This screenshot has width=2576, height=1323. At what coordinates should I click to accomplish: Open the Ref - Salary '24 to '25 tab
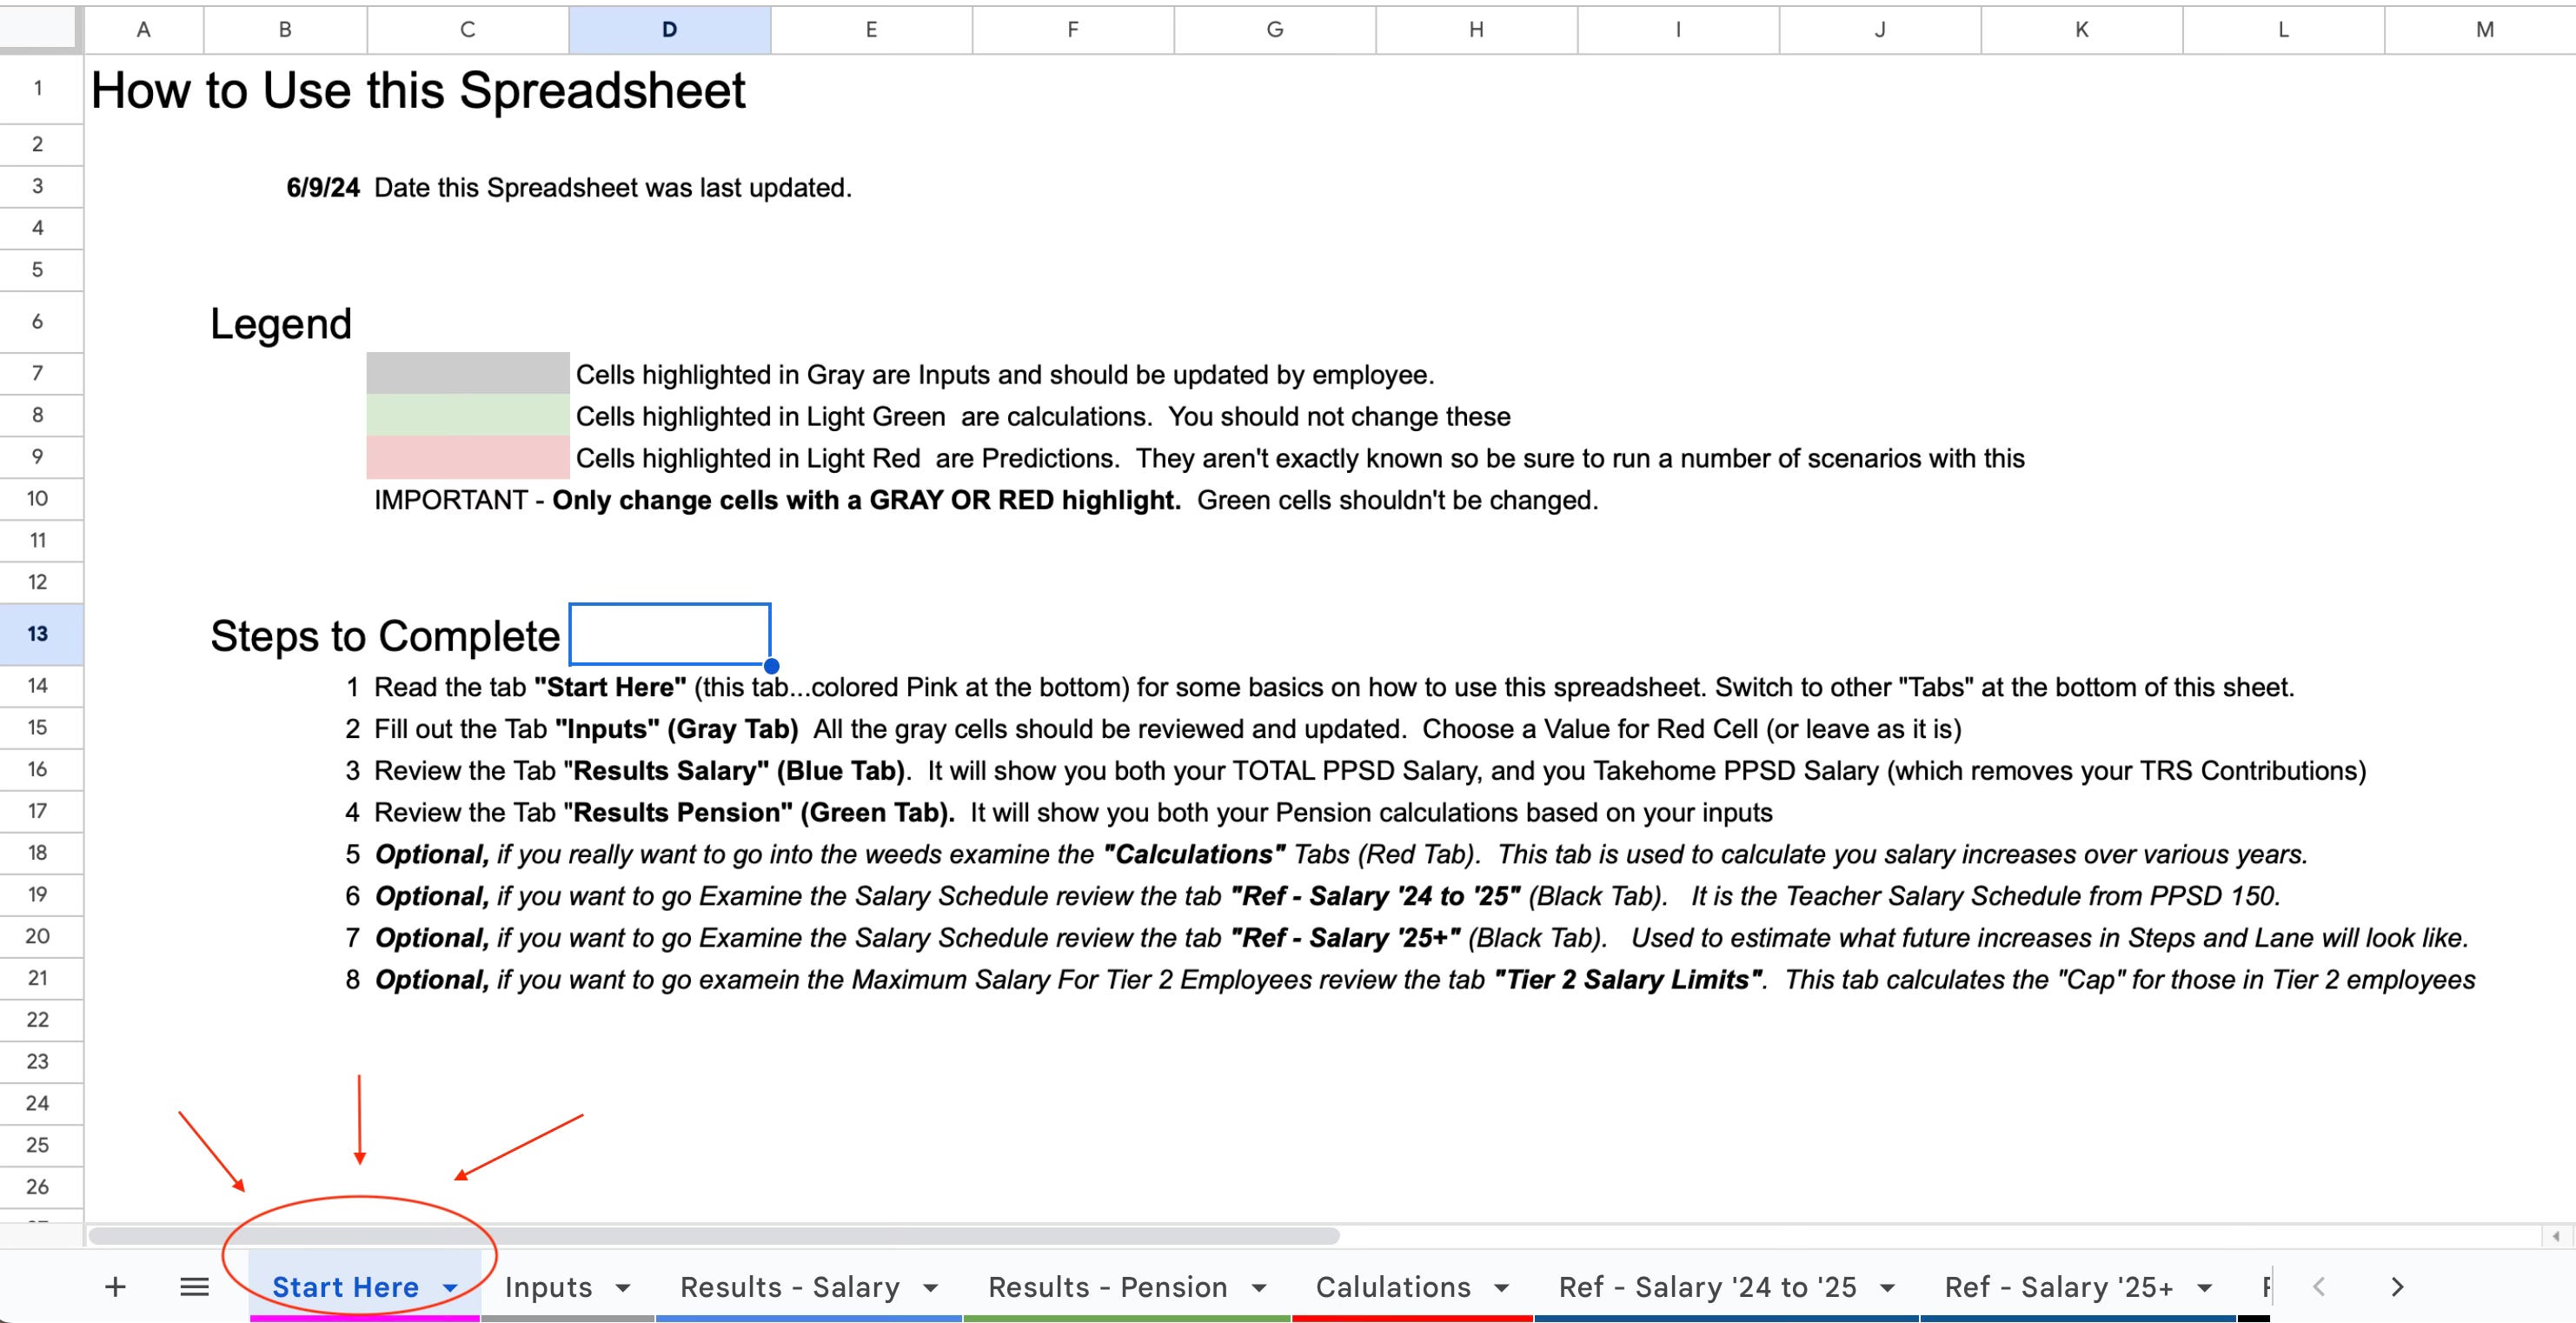click(1707, 1287)
